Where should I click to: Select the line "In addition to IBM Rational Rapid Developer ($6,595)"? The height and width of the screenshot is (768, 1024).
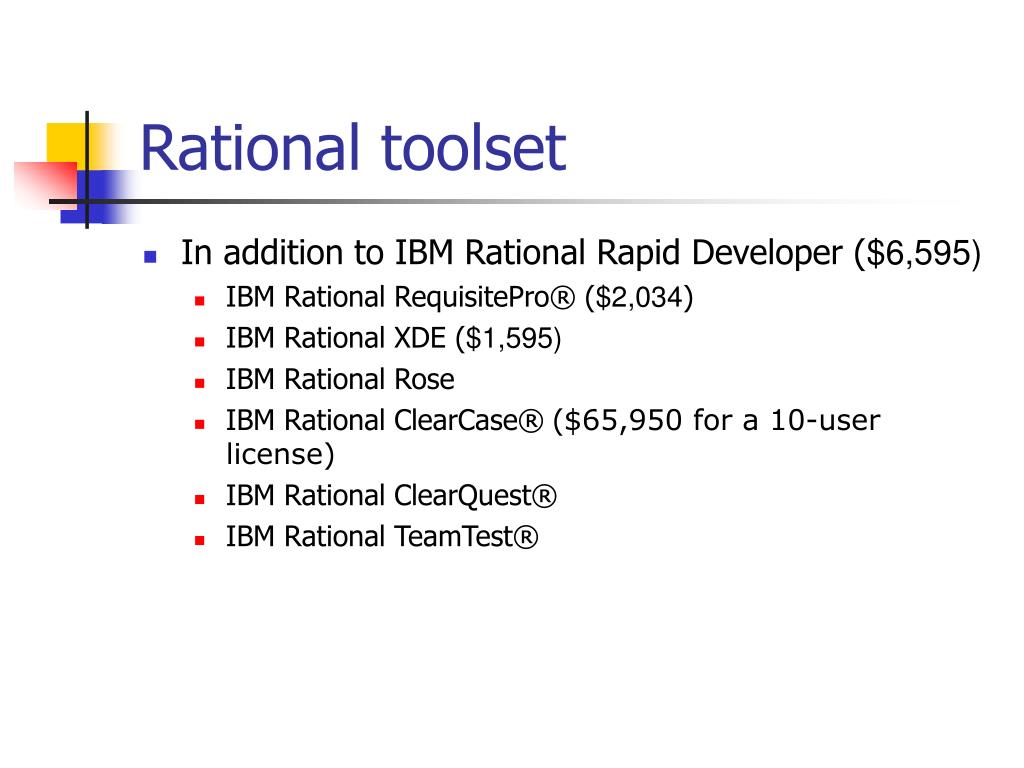point(581,253)
